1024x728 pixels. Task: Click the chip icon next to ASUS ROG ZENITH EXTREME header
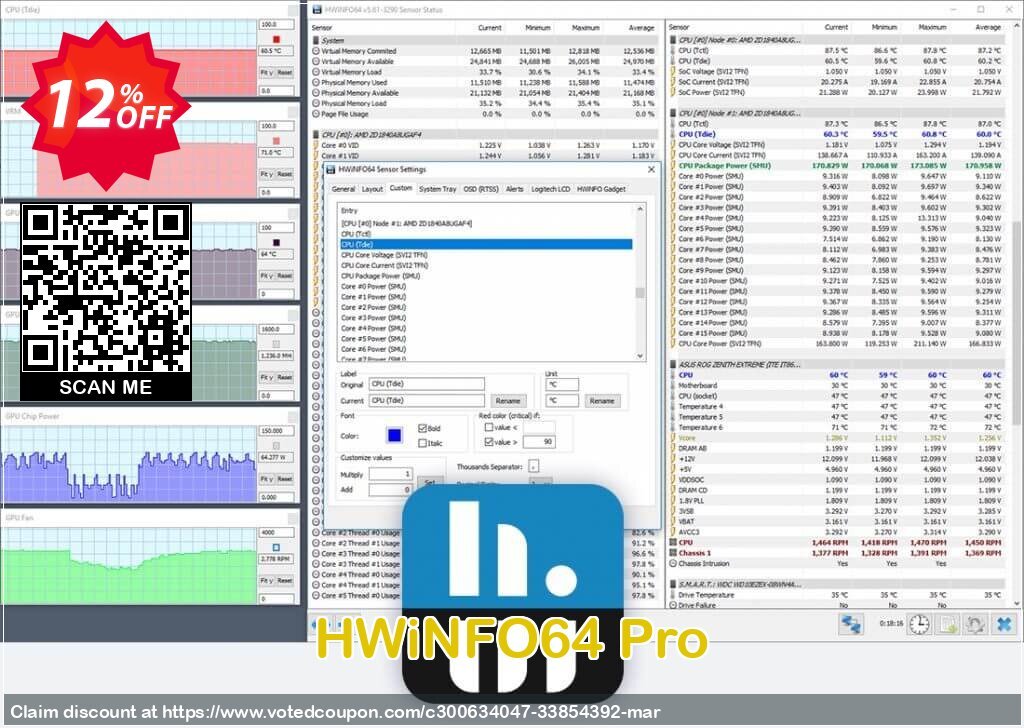673,364
